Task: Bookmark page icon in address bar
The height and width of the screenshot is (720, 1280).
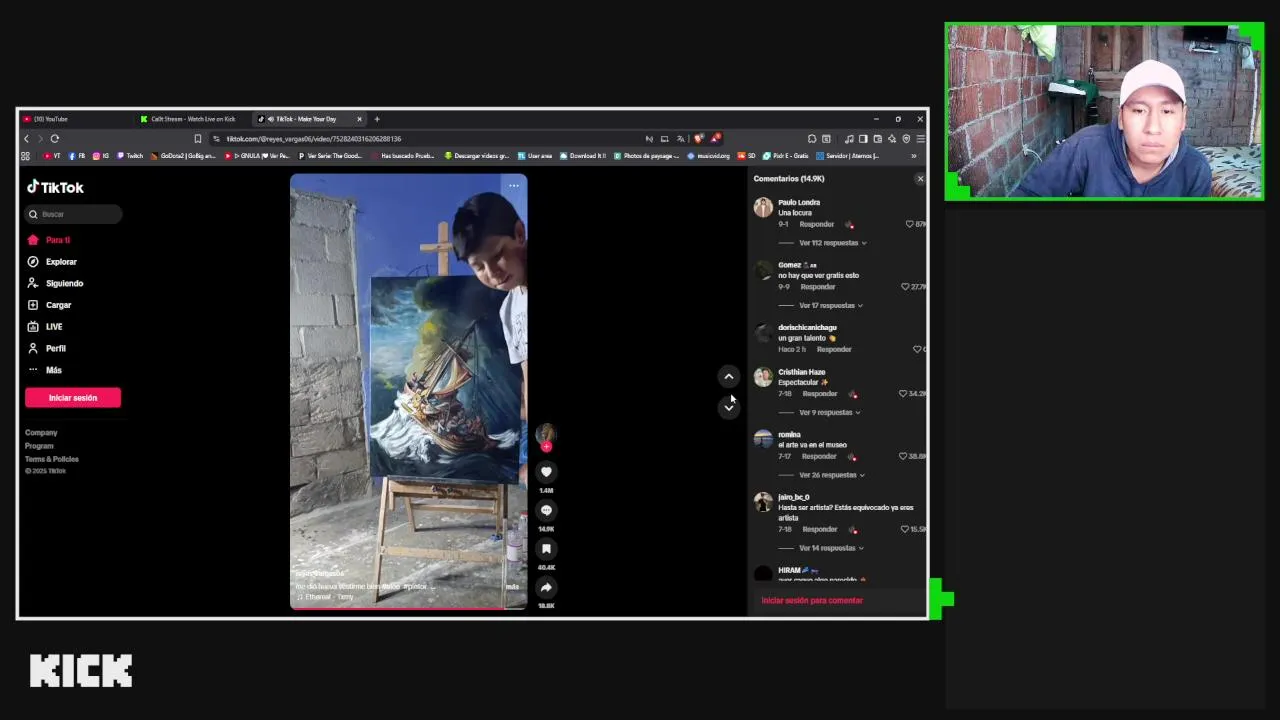Action: click(x=197, y=139)
